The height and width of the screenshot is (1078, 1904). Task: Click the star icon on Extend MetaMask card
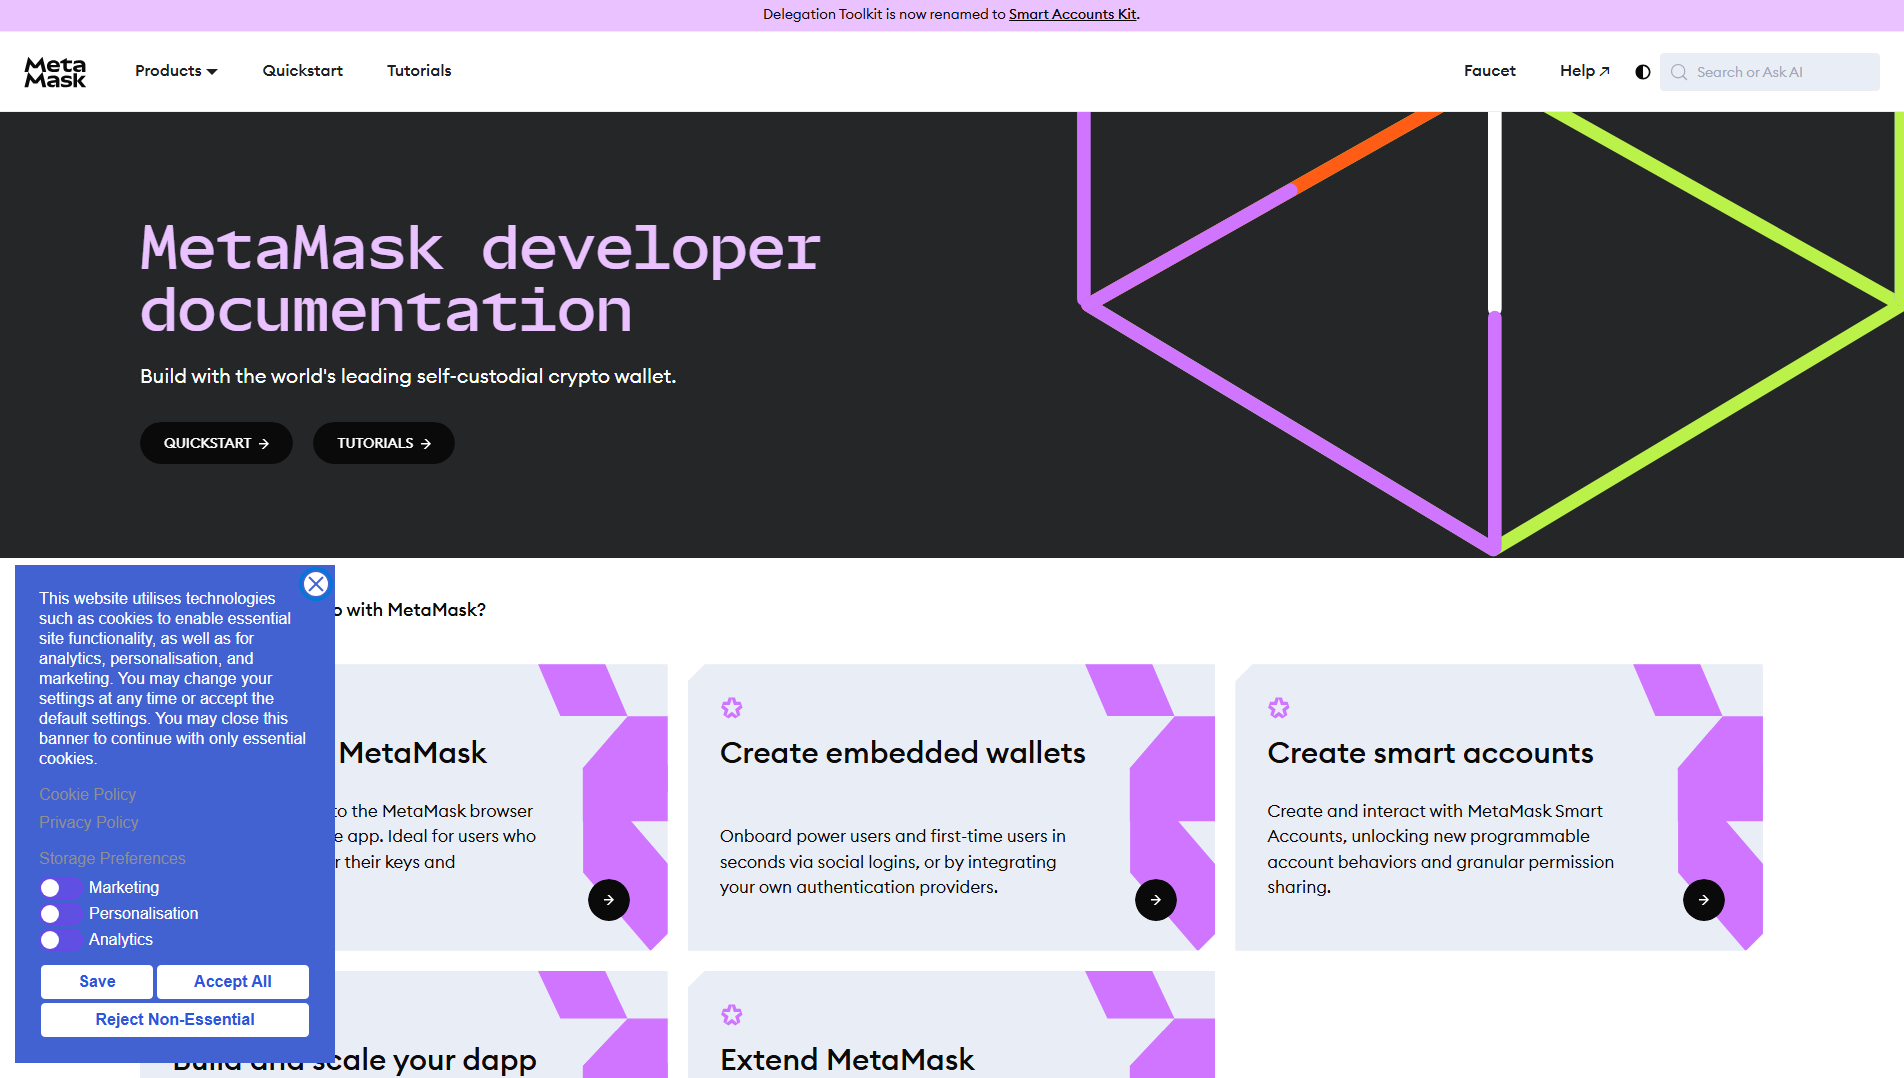click(732, 1015)
